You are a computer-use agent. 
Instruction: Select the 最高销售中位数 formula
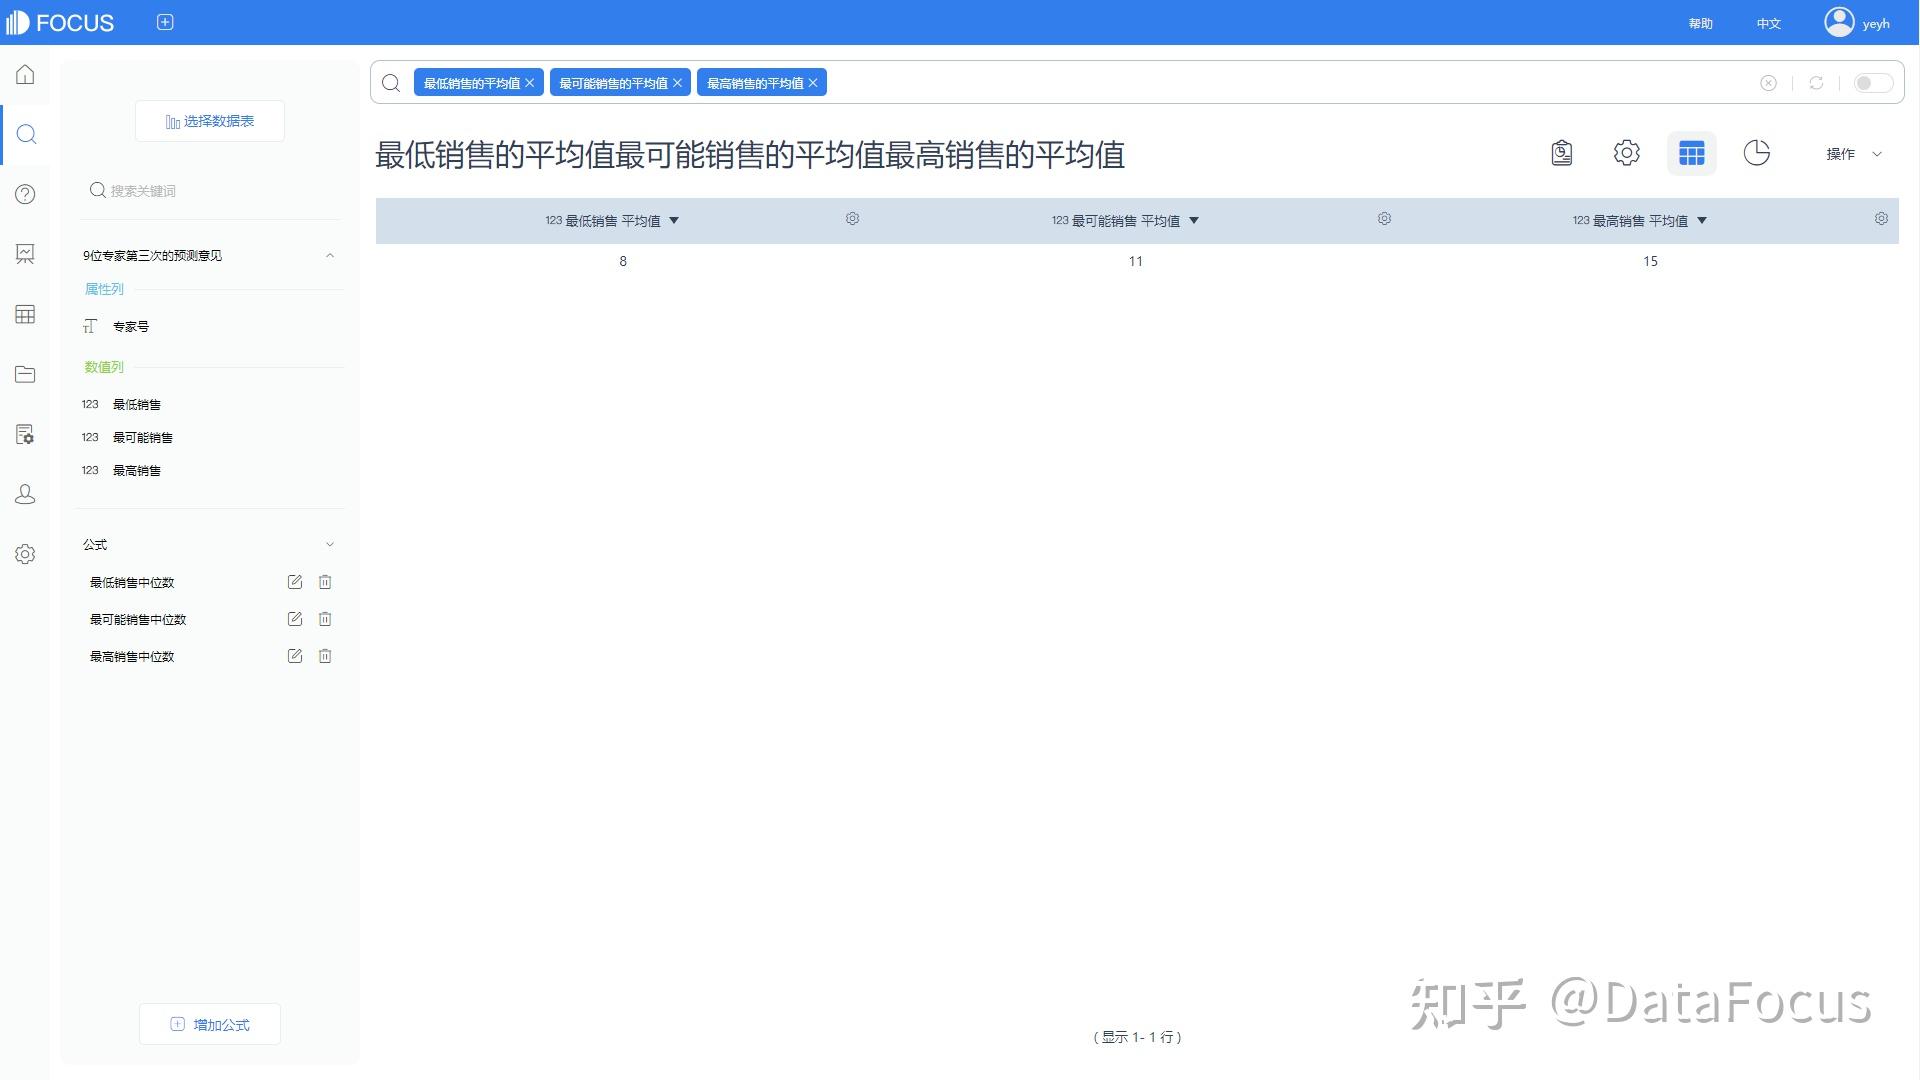(x=132, y=657)
